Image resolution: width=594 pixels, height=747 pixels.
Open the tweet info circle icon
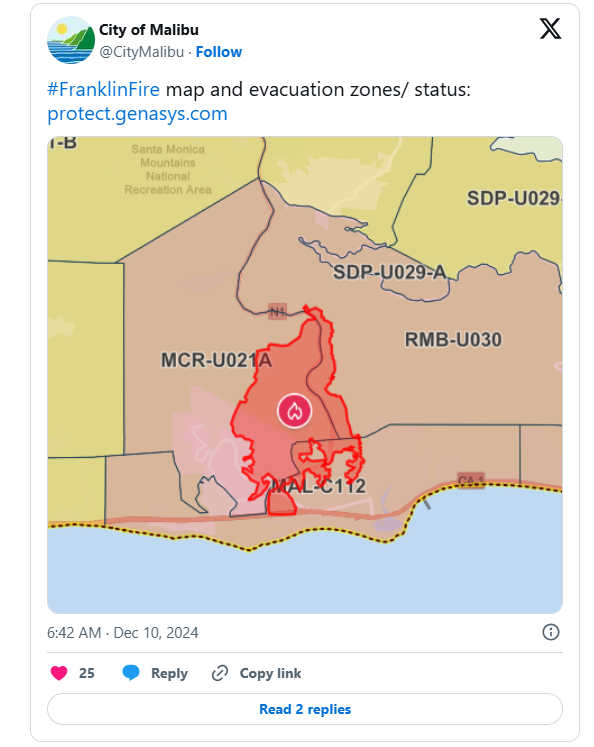point(551,632)
